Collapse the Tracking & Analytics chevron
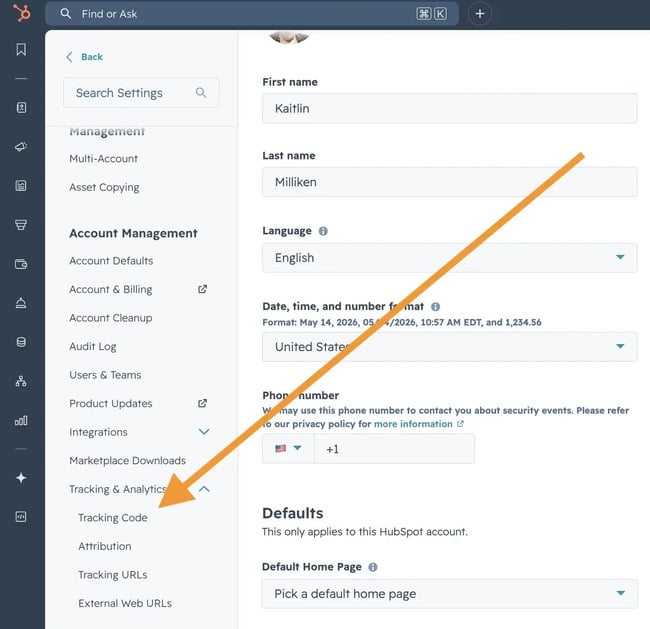The image size is (650, 629). [x=204, y=489]
